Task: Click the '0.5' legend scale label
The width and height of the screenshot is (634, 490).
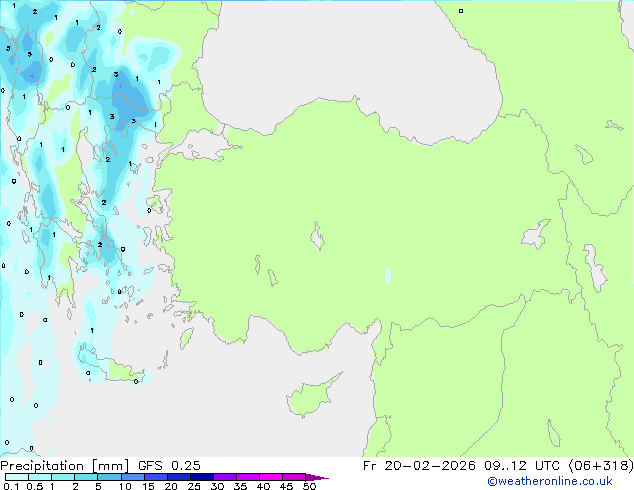Action: click(x=35, y=486)
